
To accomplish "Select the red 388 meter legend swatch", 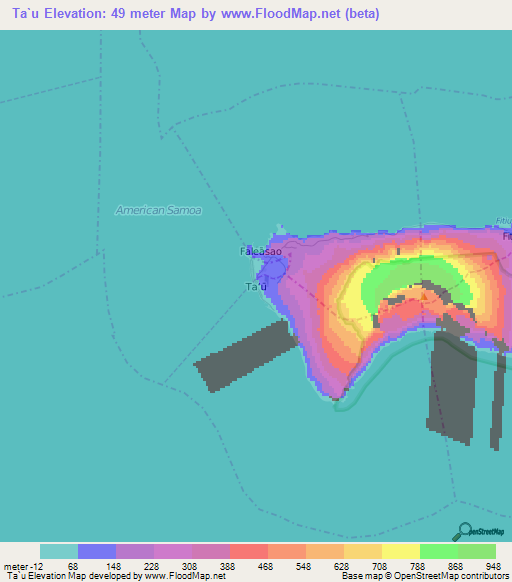I will (x=249, y=552).
